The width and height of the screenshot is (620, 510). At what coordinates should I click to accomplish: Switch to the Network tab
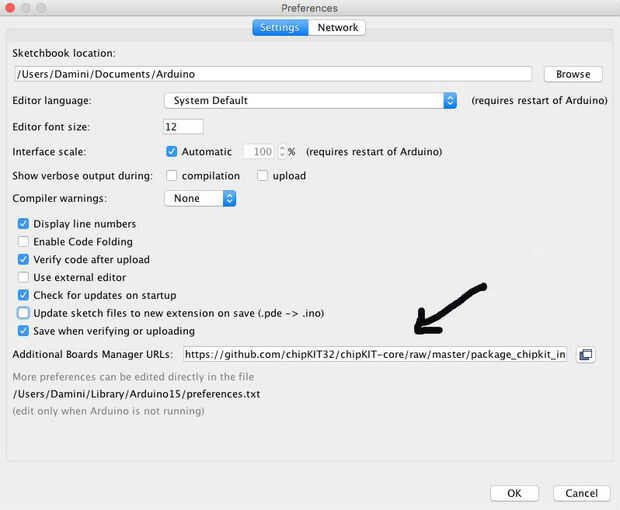click(x=337, y=28)
